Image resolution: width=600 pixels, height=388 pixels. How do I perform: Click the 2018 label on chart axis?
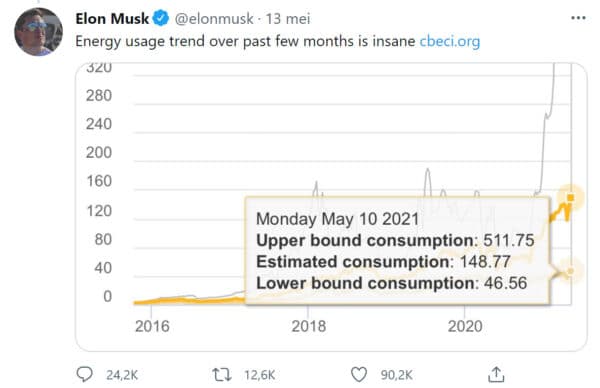coord(308,326)
